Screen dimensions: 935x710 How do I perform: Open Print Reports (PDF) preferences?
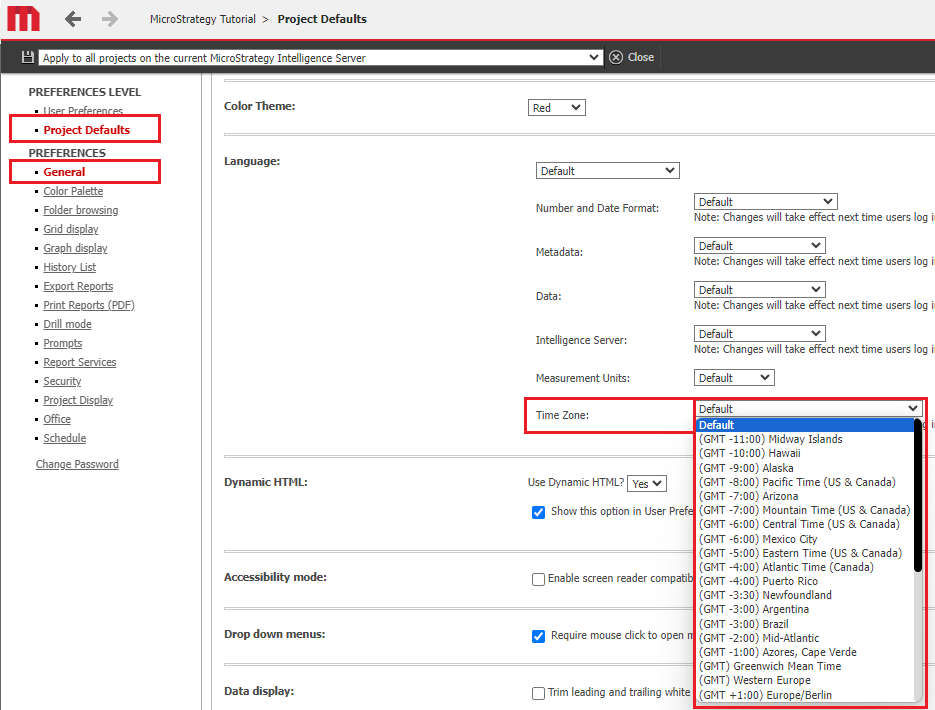click(89, 305)
